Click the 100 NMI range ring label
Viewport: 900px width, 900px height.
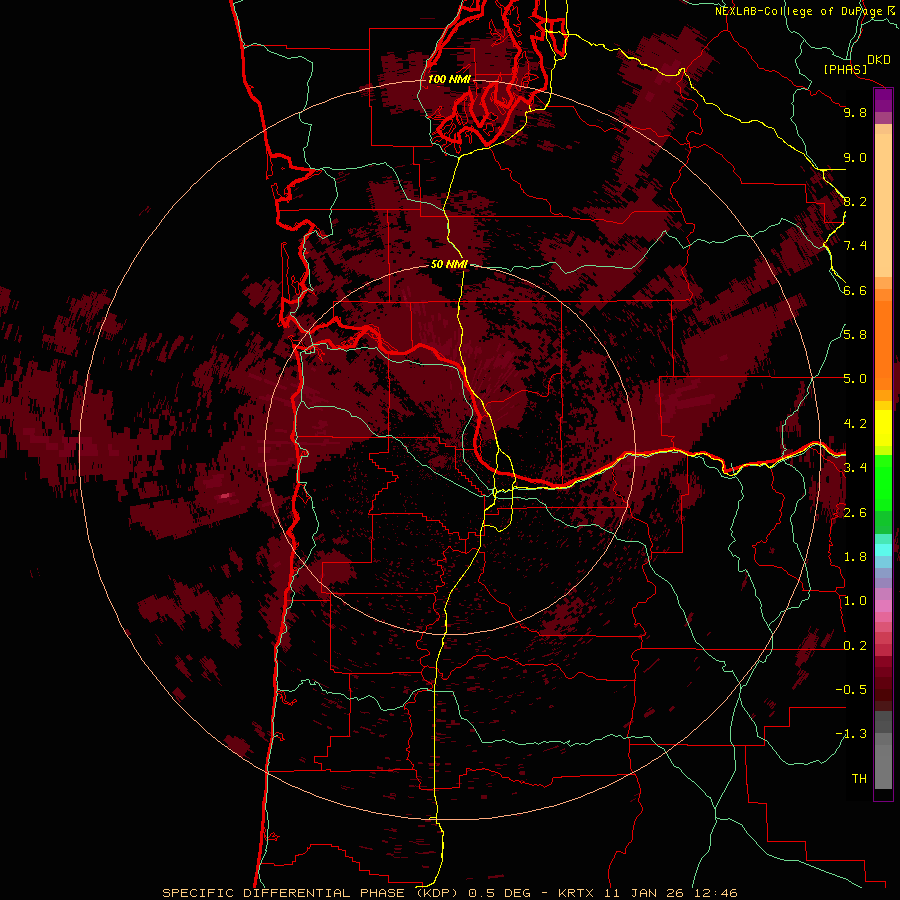tap(449, 79)
